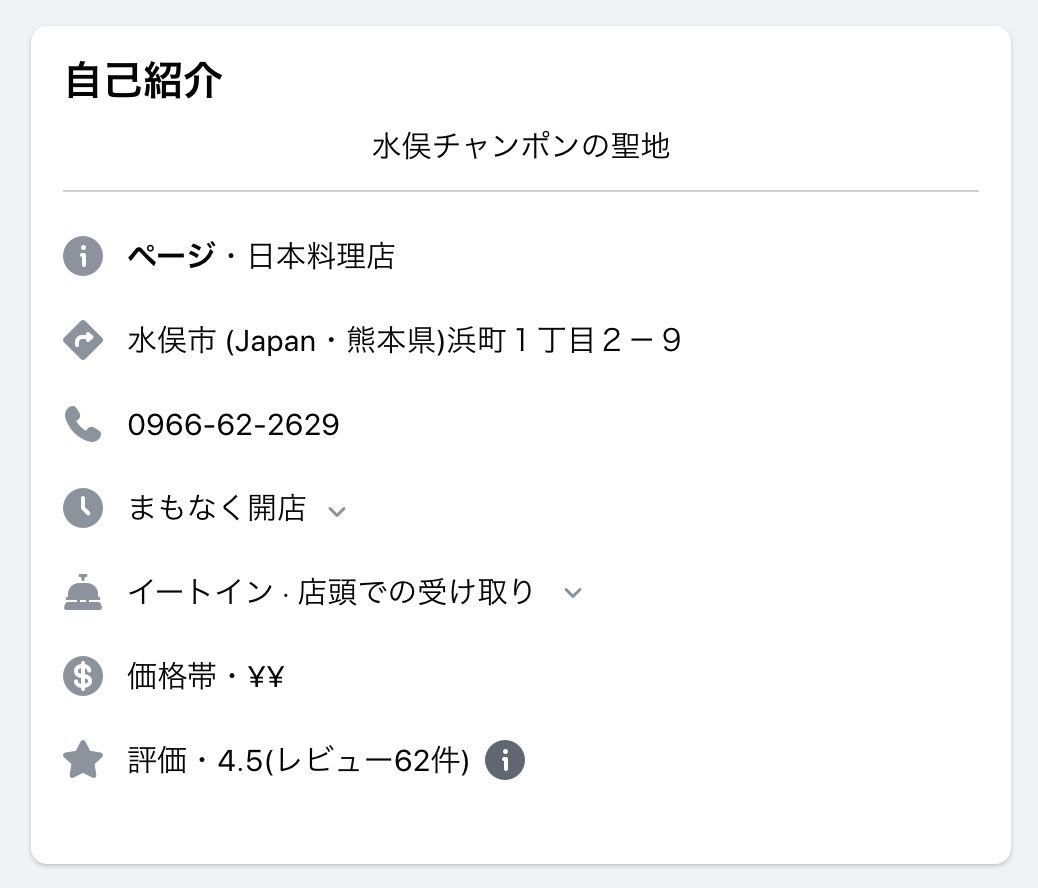Click the まもなく開店 status text
This screenshot has width=1038, height=888.
[216, 508]
